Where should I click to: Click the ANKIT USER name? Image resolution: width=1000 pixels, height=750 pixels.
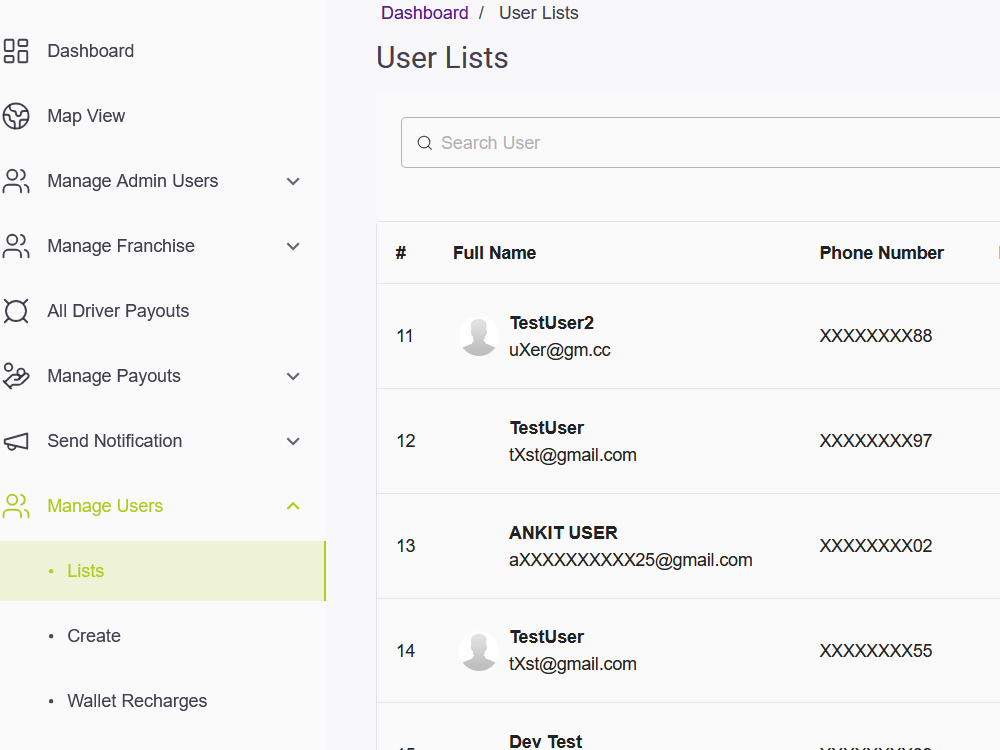click(563, 533)
